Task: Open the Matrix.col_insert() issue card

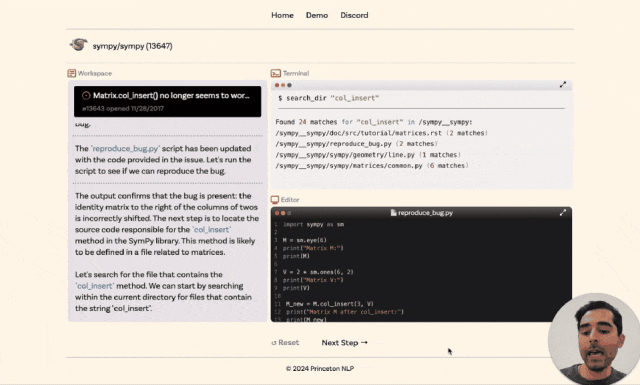Action: (167, 101)
